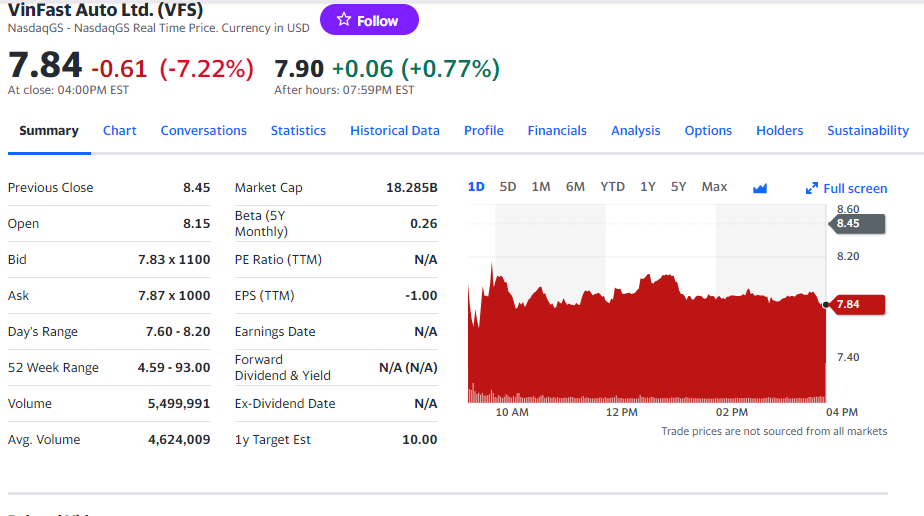Select YTD chart range
The height and width of the screenshot is (516, 924).
[612, 187]
